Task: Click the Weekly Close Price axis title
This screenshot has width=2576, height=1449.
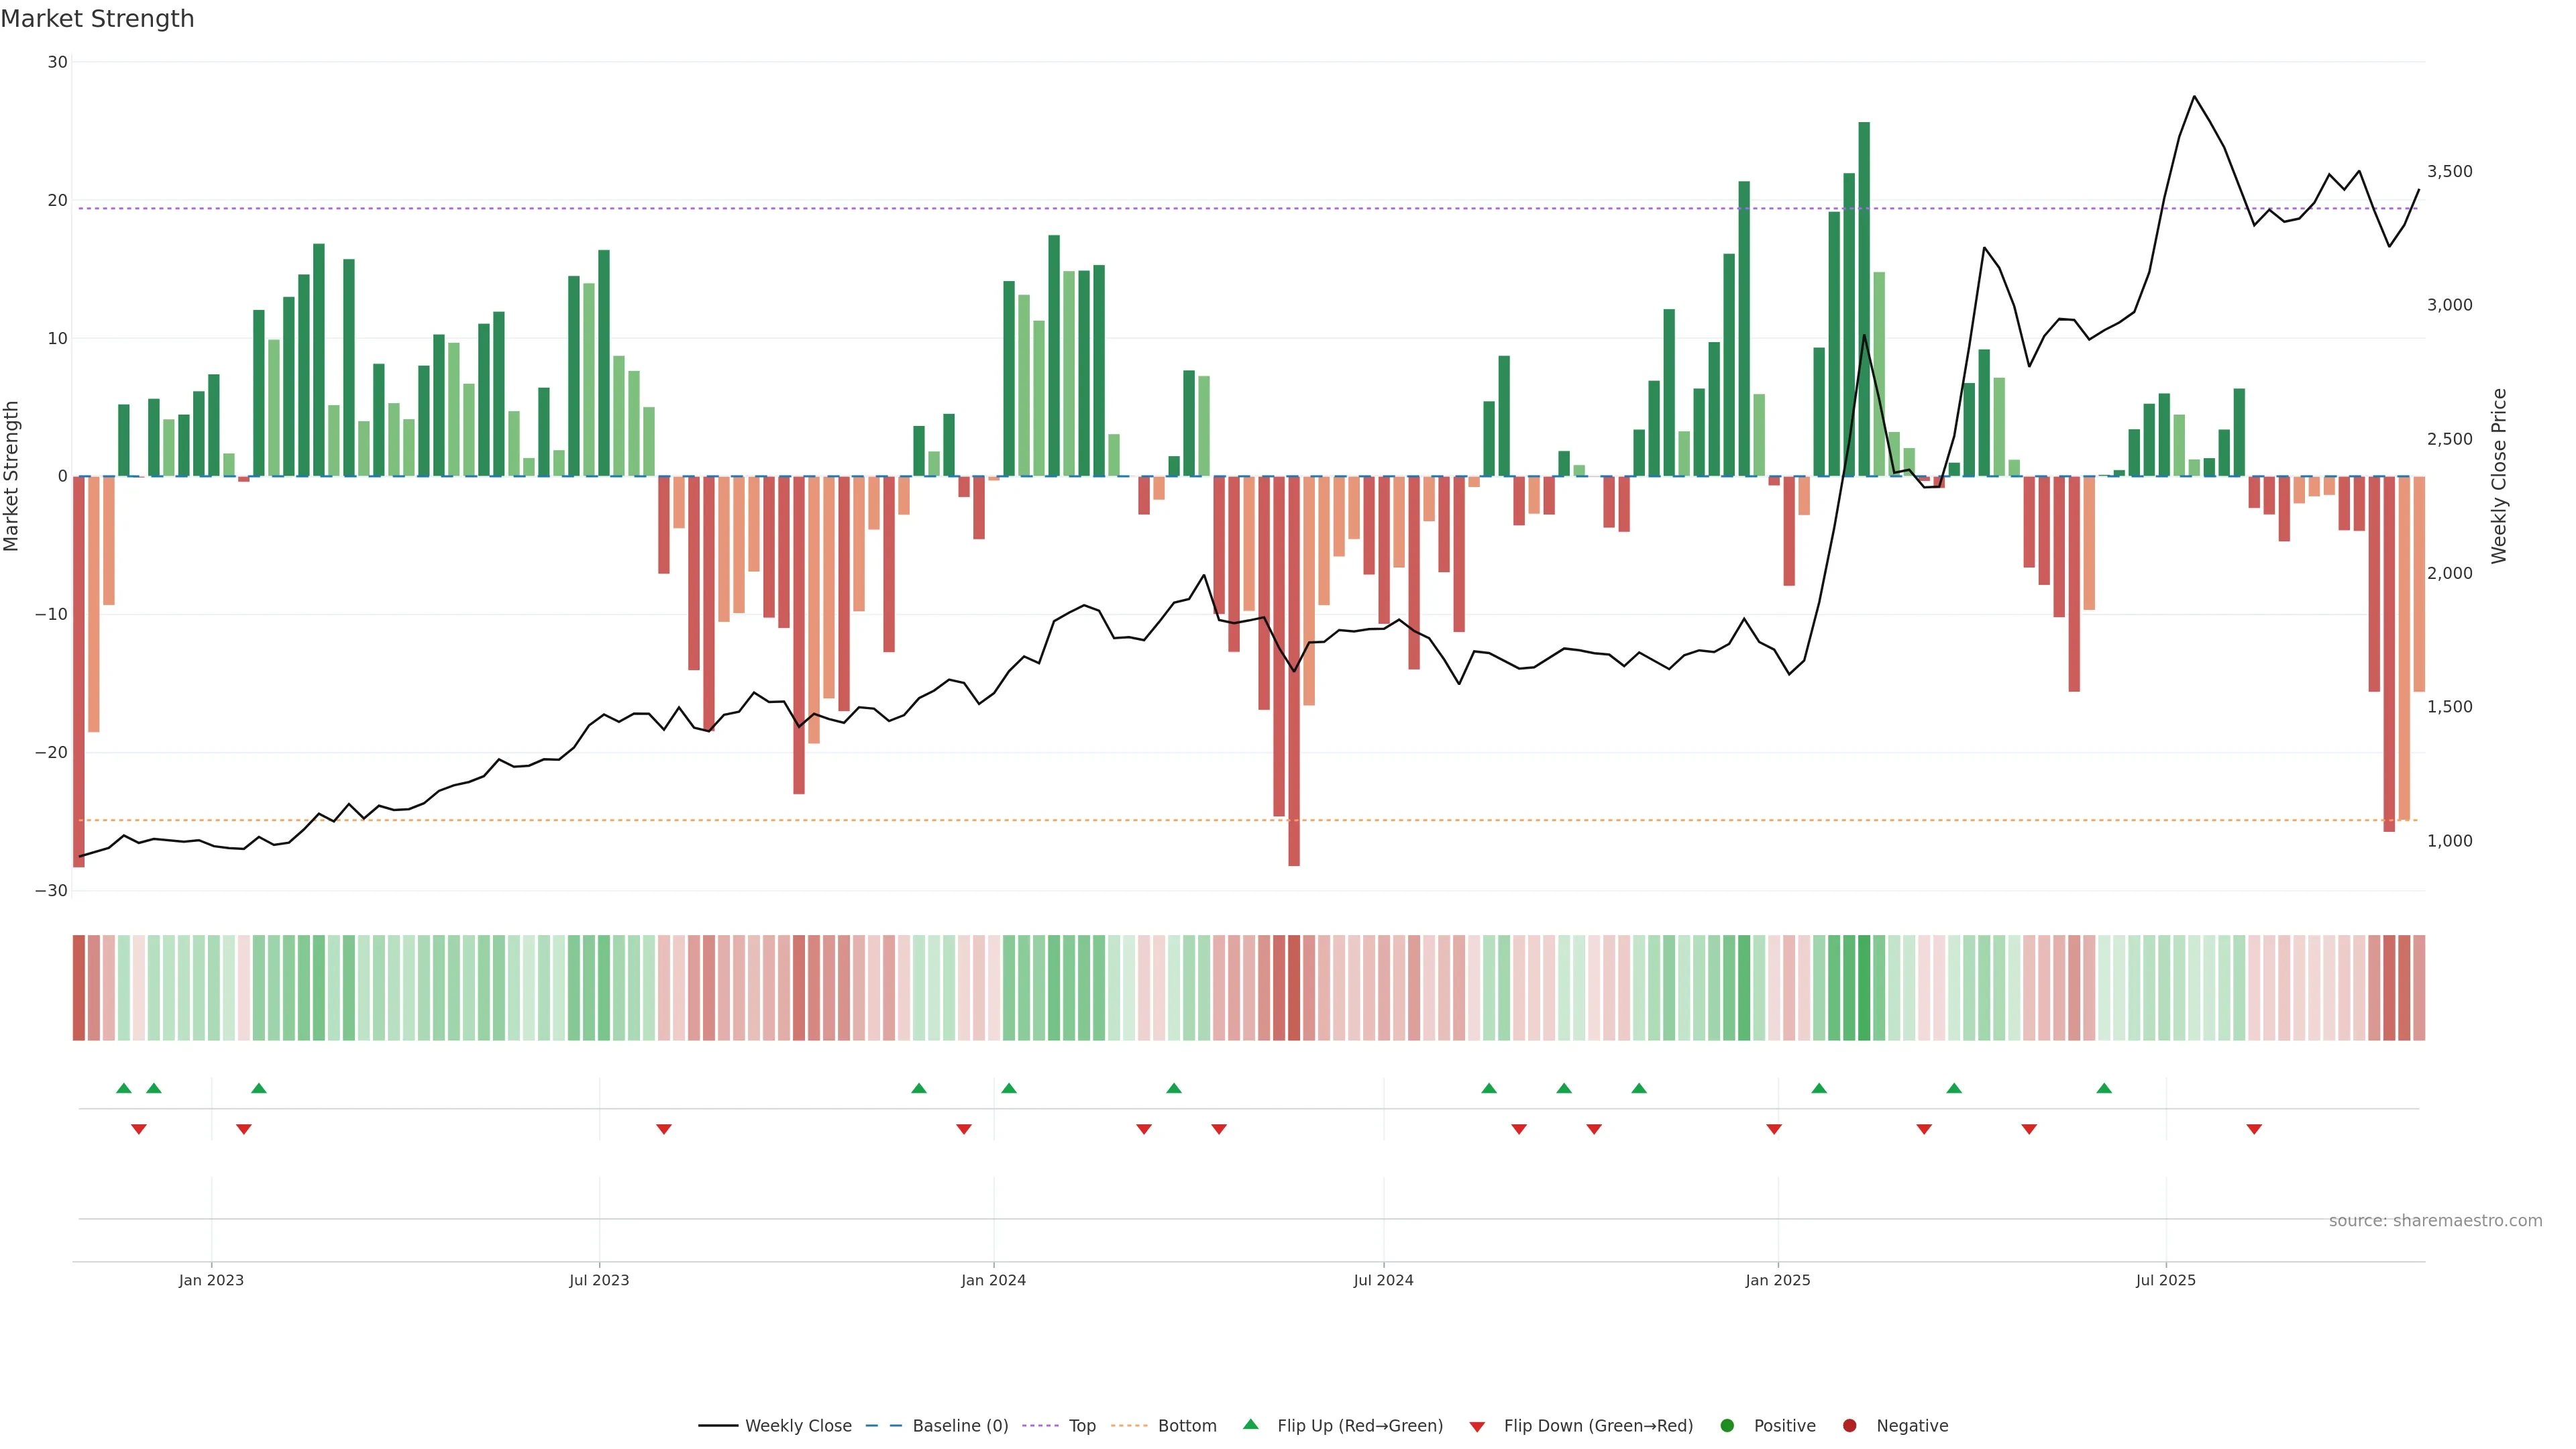Action: tap(2499, 476)
